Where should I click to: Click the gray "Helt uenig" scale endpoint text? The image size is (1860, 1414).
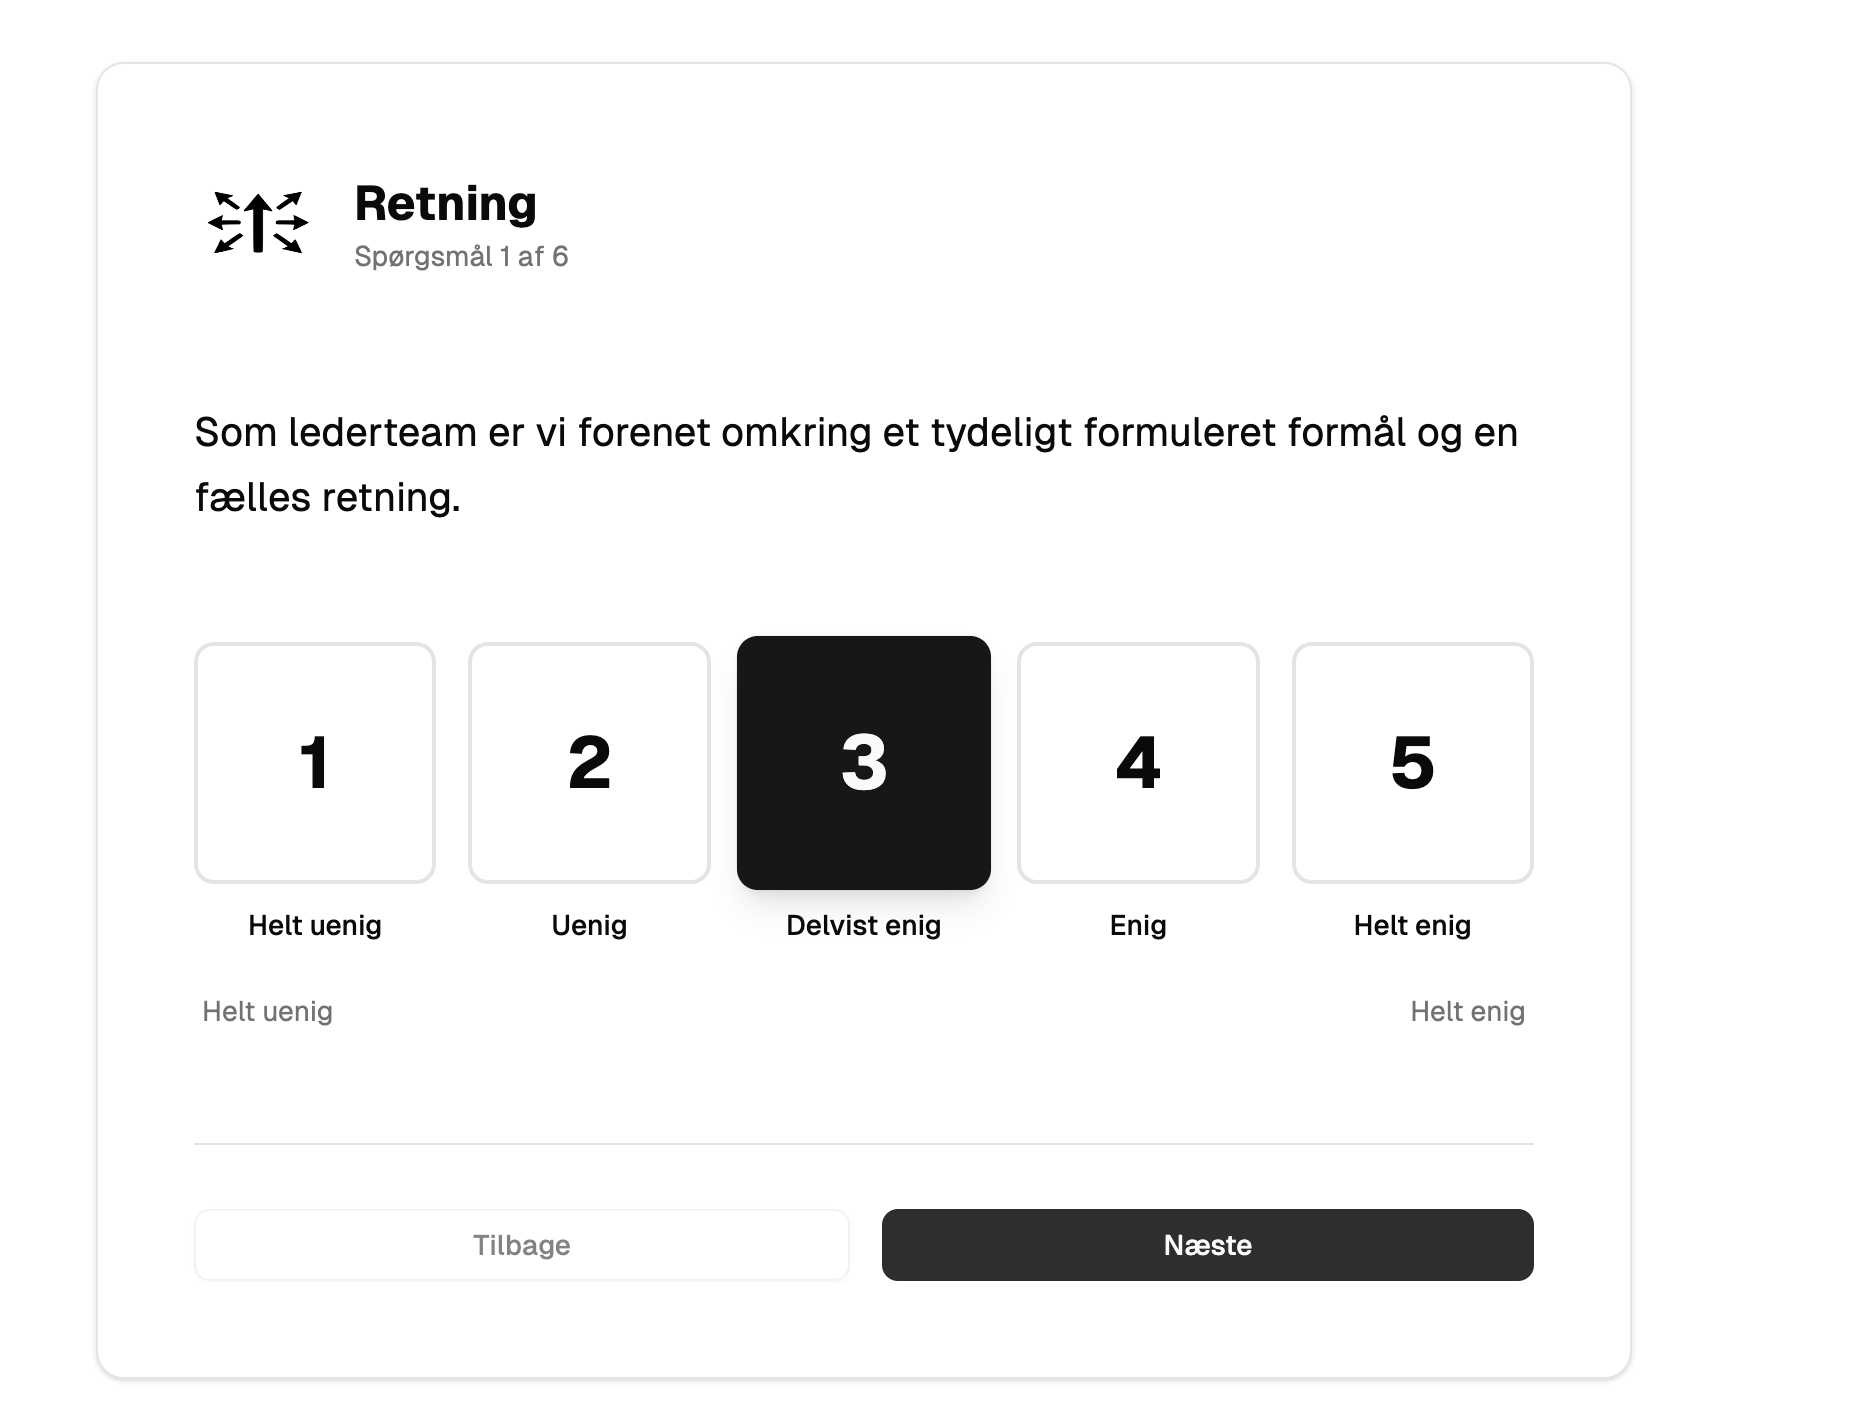pyautogui.click(x=267, y=1011)
